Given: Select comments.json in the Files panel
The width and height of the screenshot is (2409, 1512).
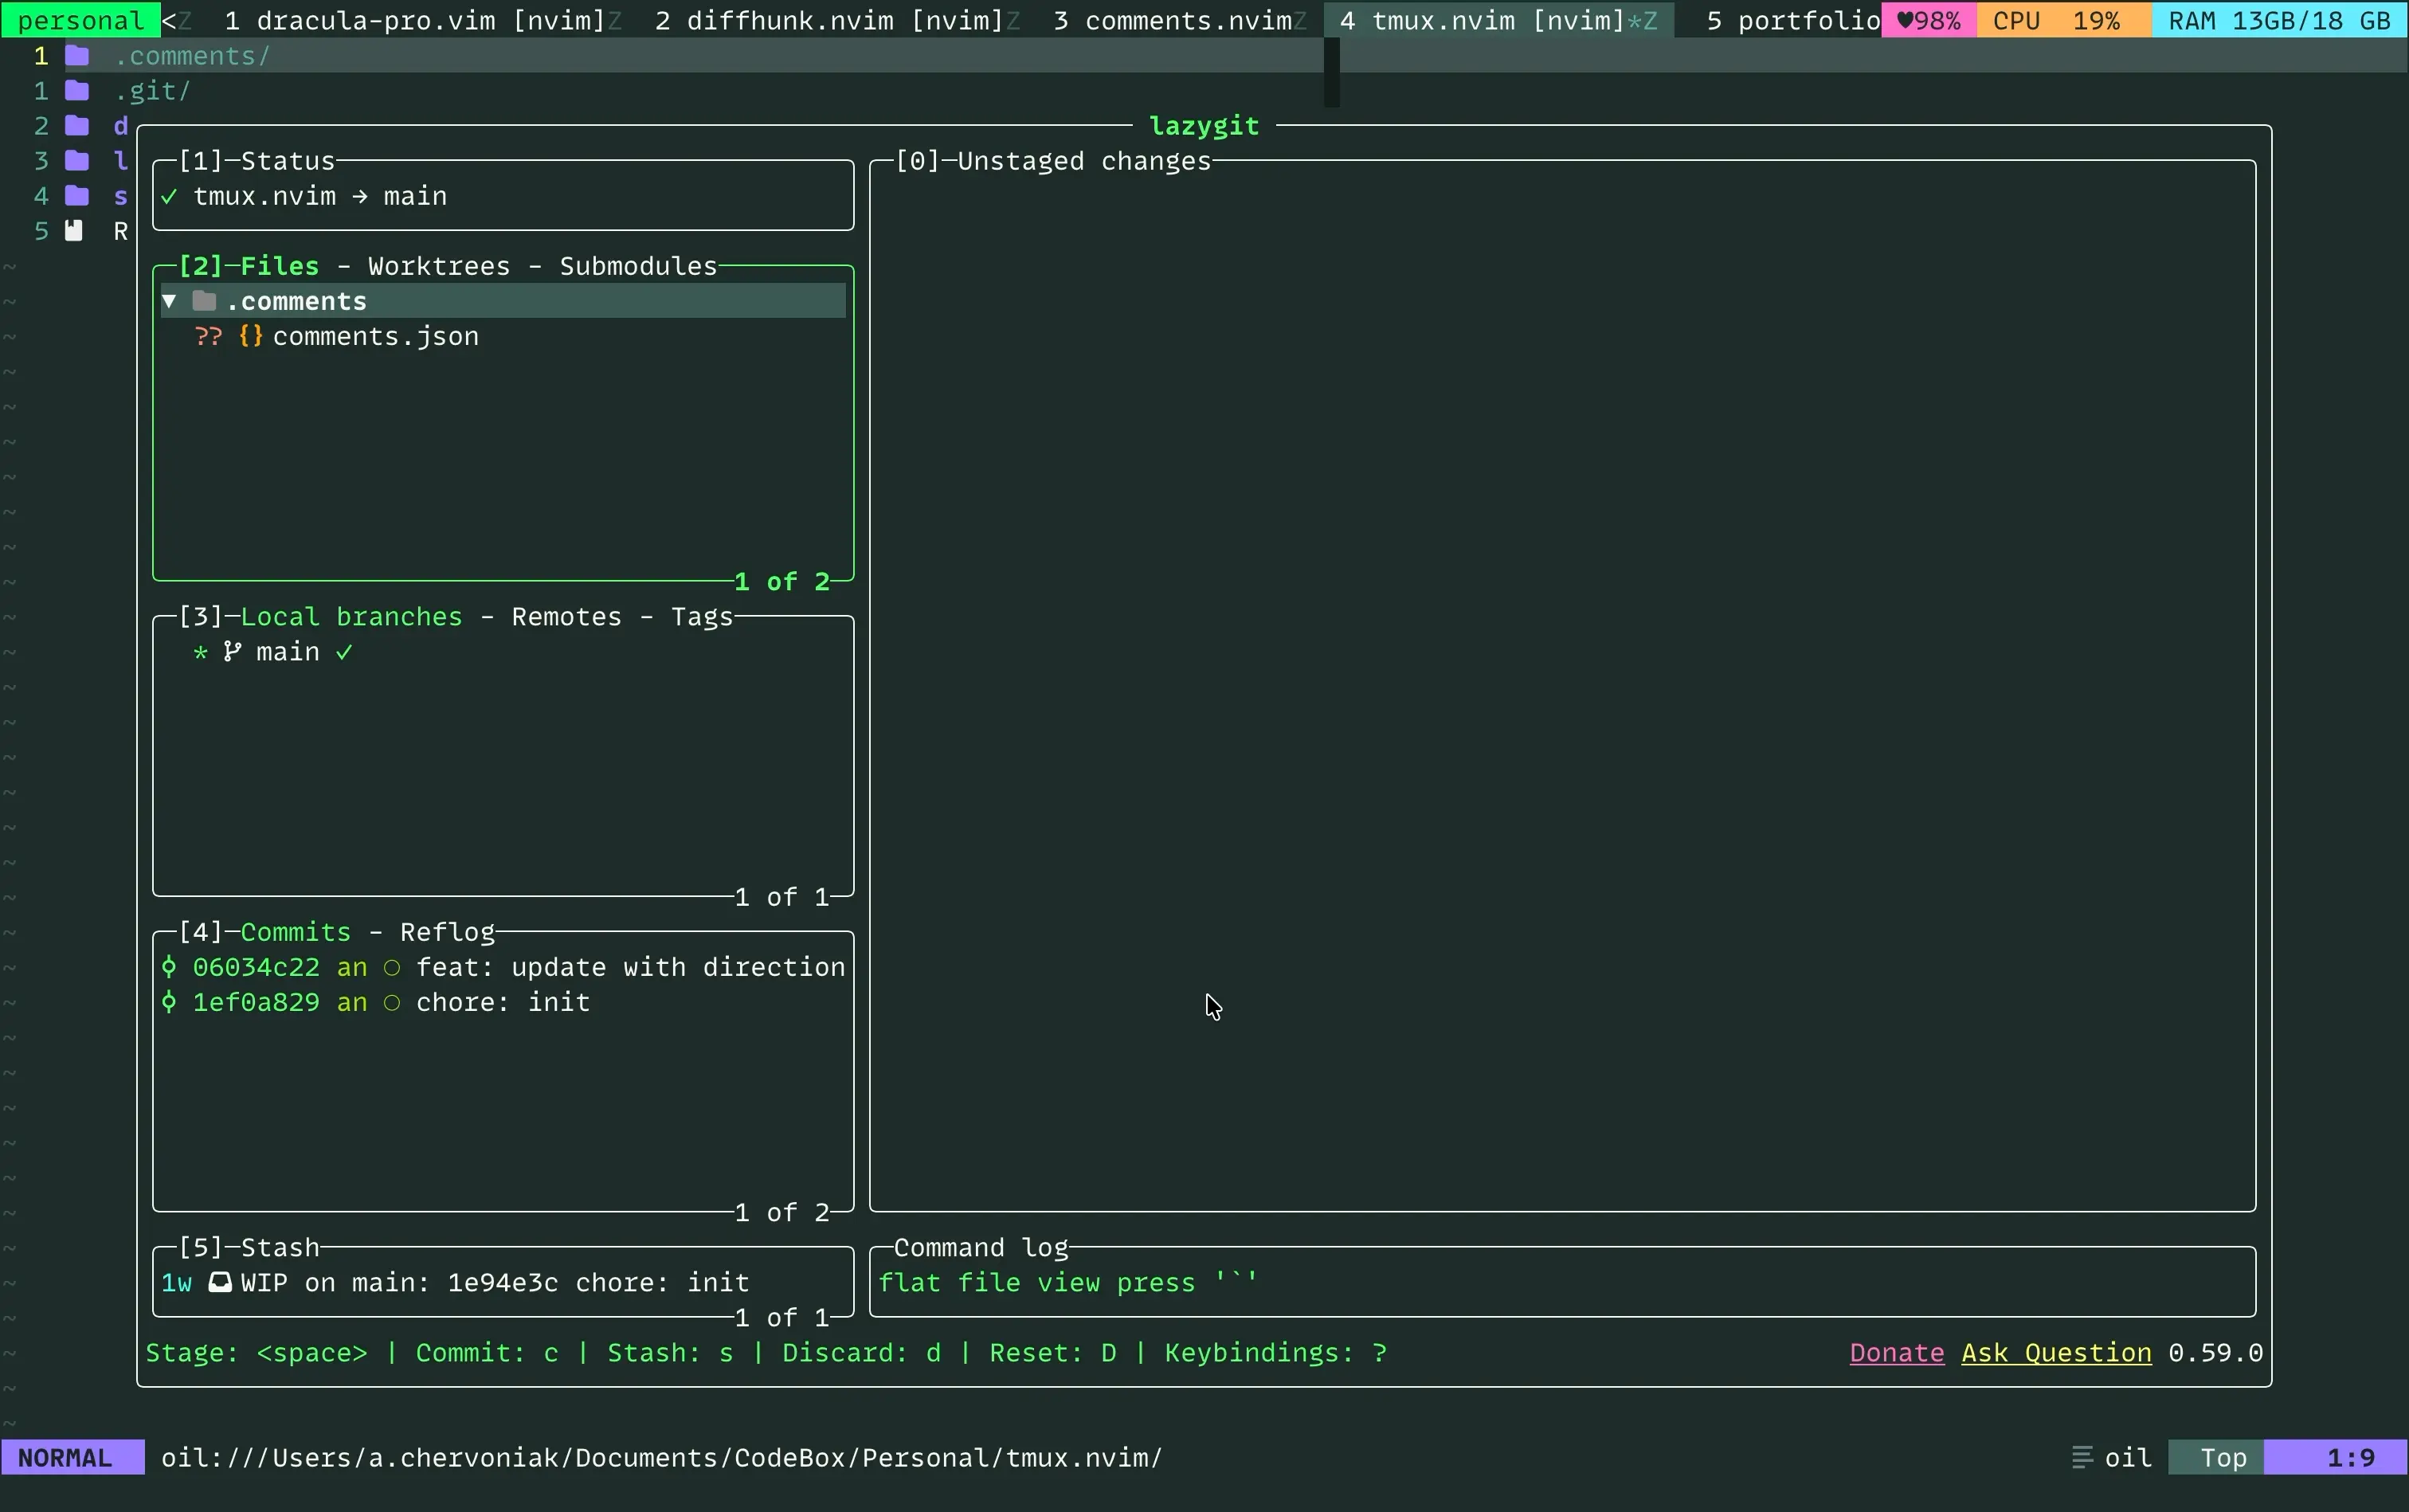Looking at the screenshot, I should pos(376,336).
